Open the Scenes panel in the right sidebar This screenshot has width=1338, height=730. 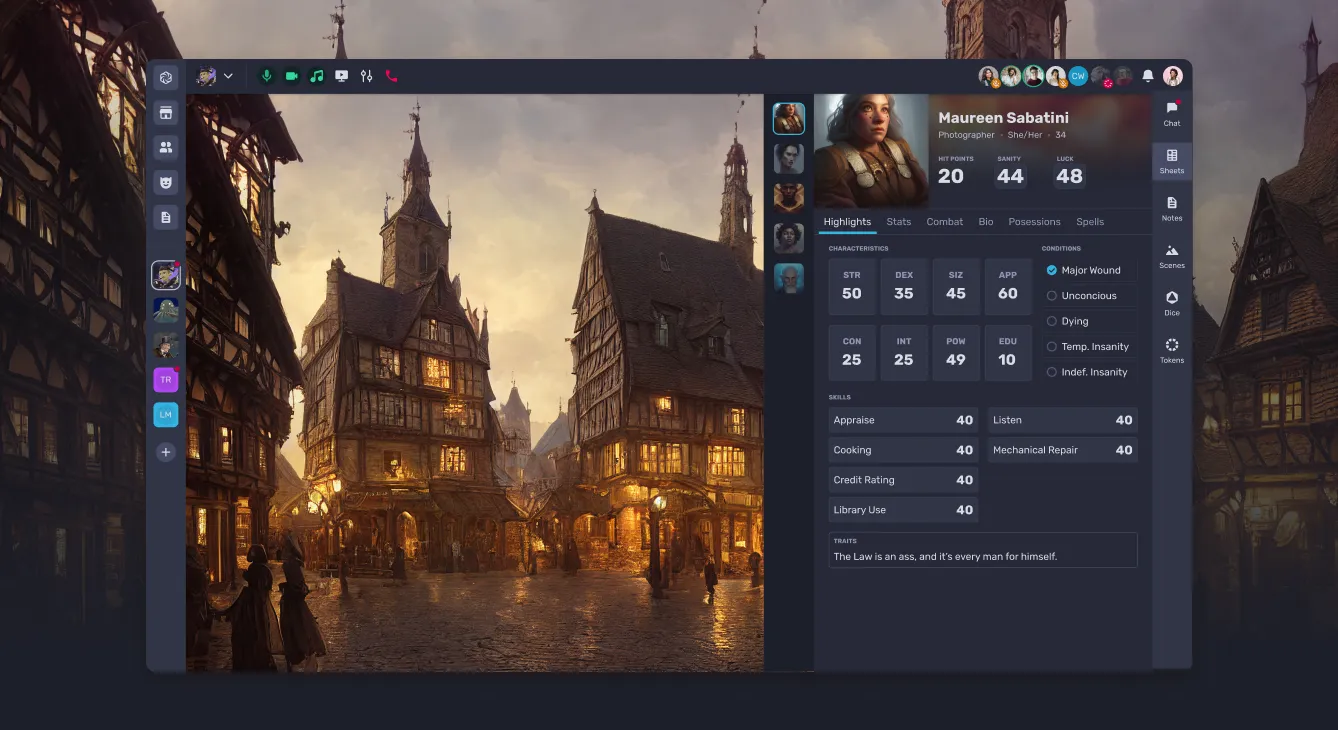(x=1171, y=255)
